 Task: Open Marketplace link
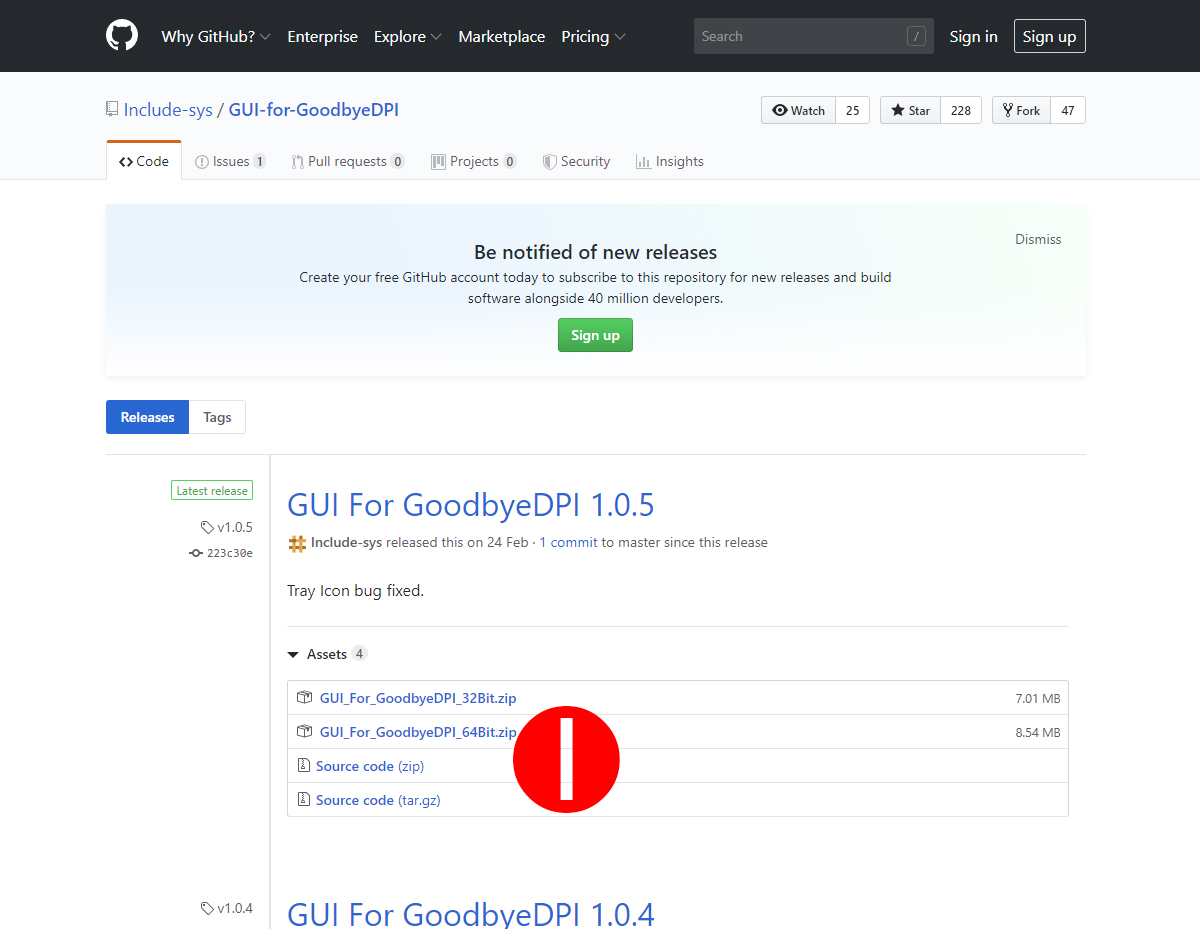pyautogui.click(x=502, y=36)
